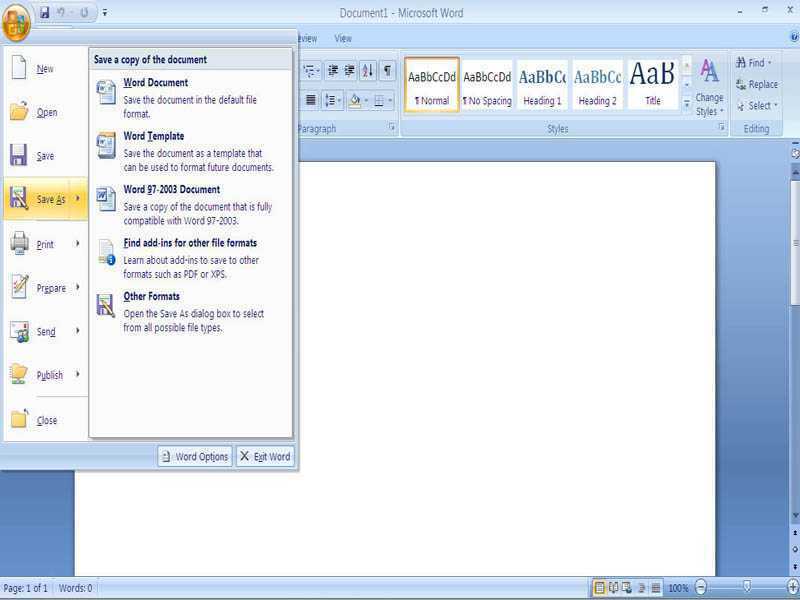Image resolution: width=800 pixels, height=600 pixels.
Task: Expand the Styles gallery More arrow
Action: pyautogui.click(x=687, y=103)
